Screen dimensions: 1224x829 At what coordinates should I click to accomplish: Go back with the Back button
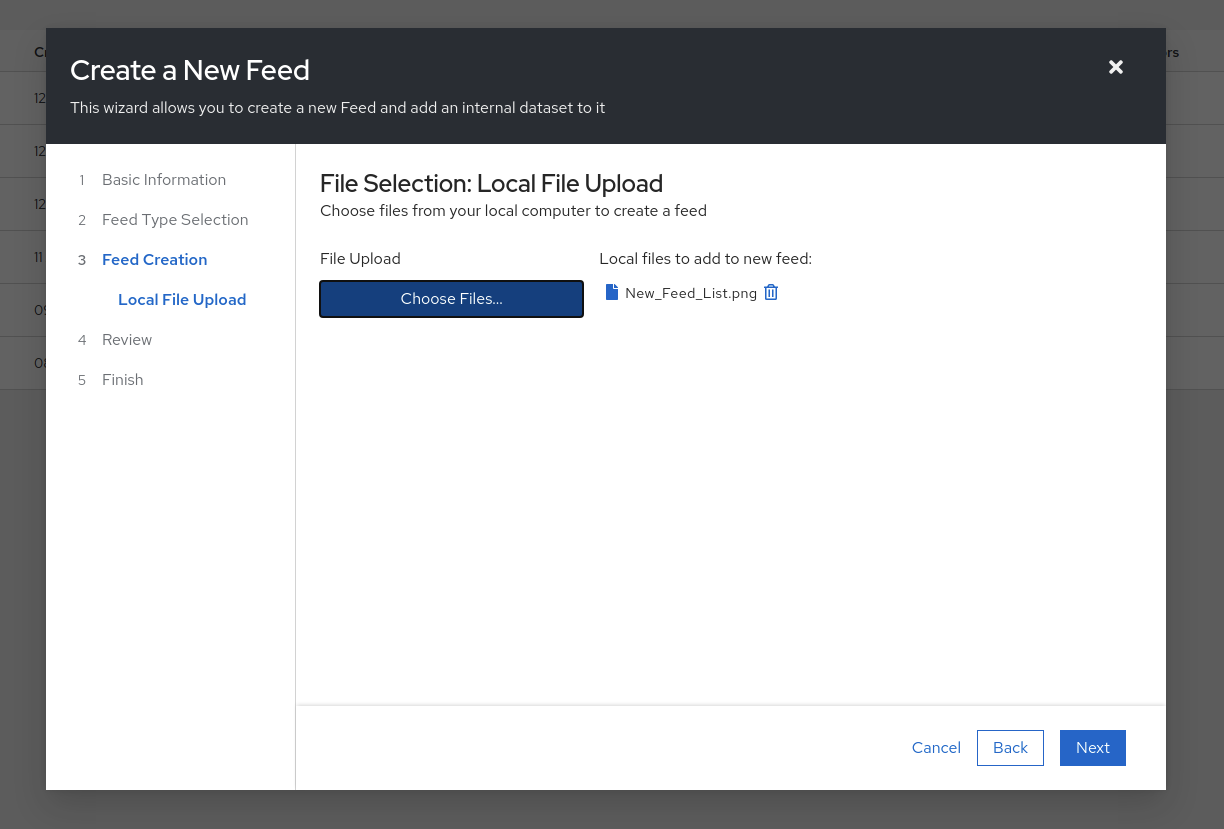click(x=1010, y=748)
